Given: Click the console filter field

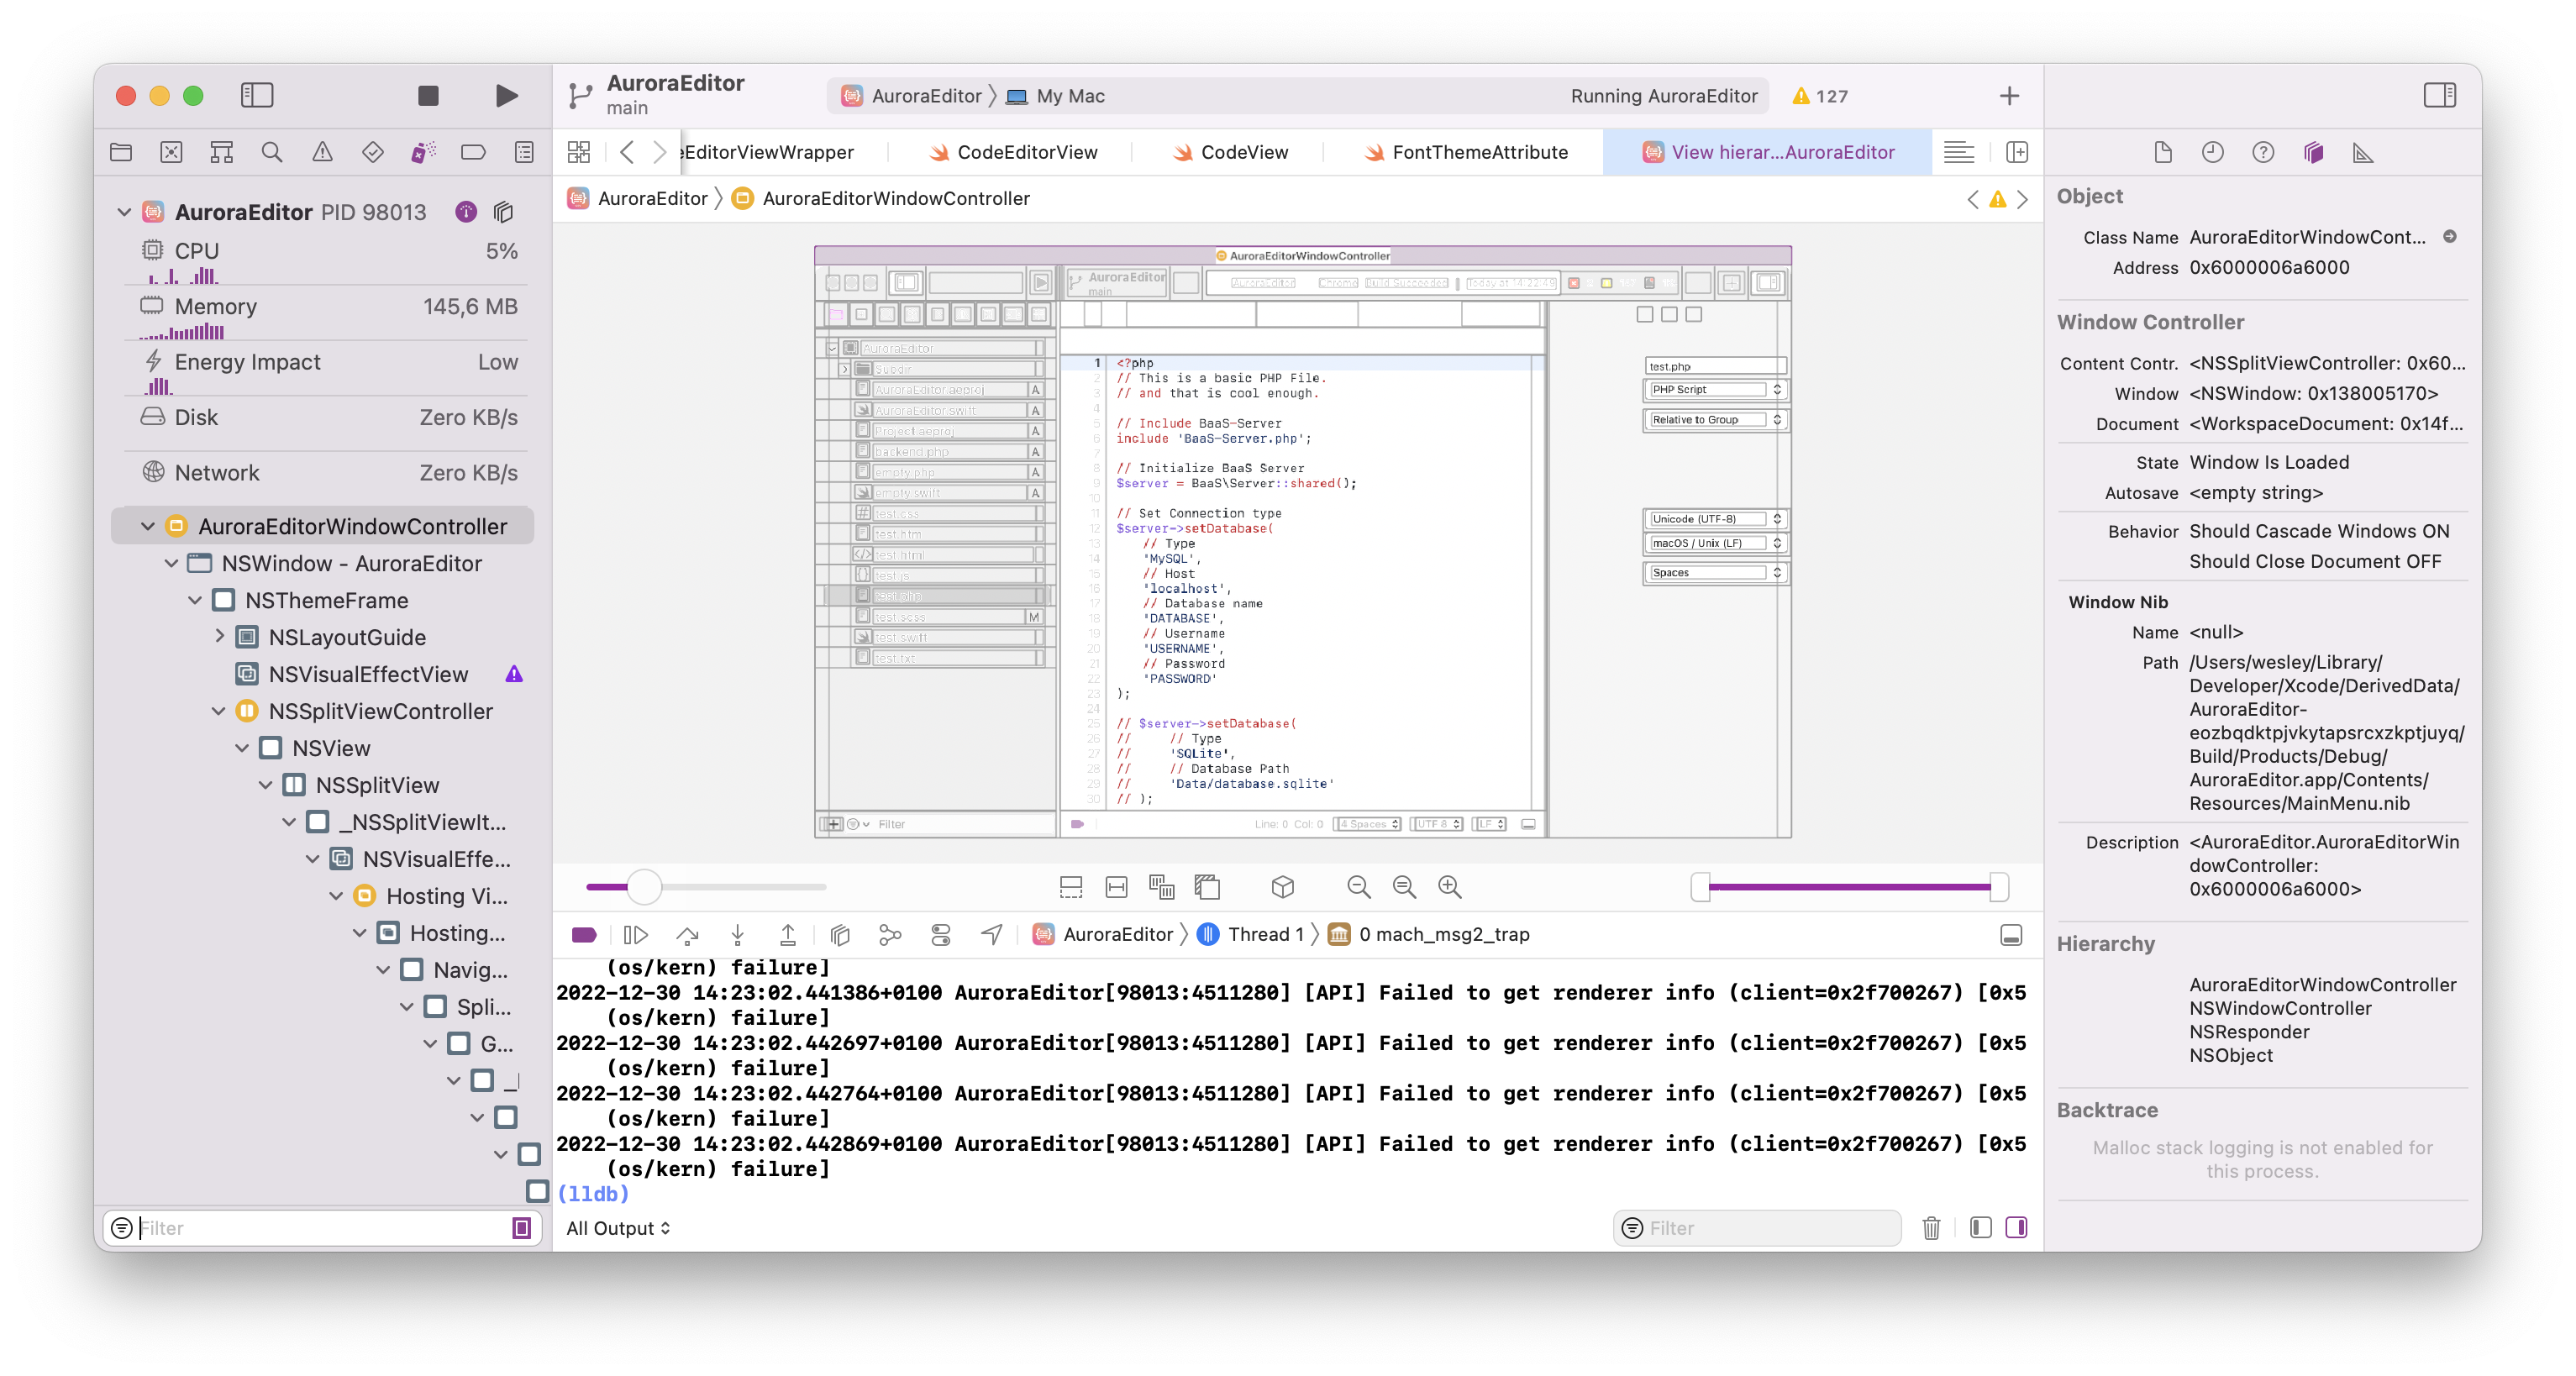Looking at the screenshot, I should click(x=1757, y=1227).
